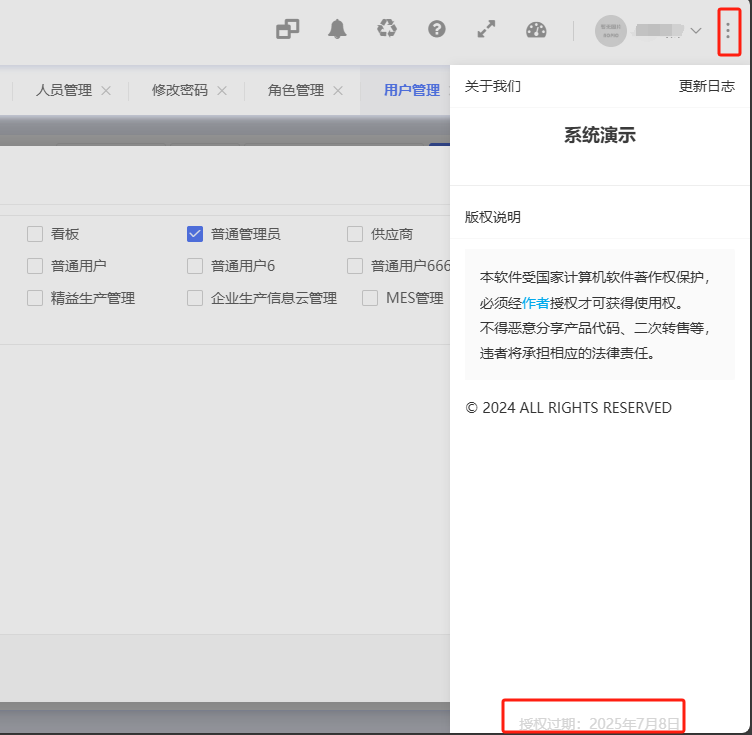
Task: Check the 看板 role checkbox
Action: click(35, 234)
